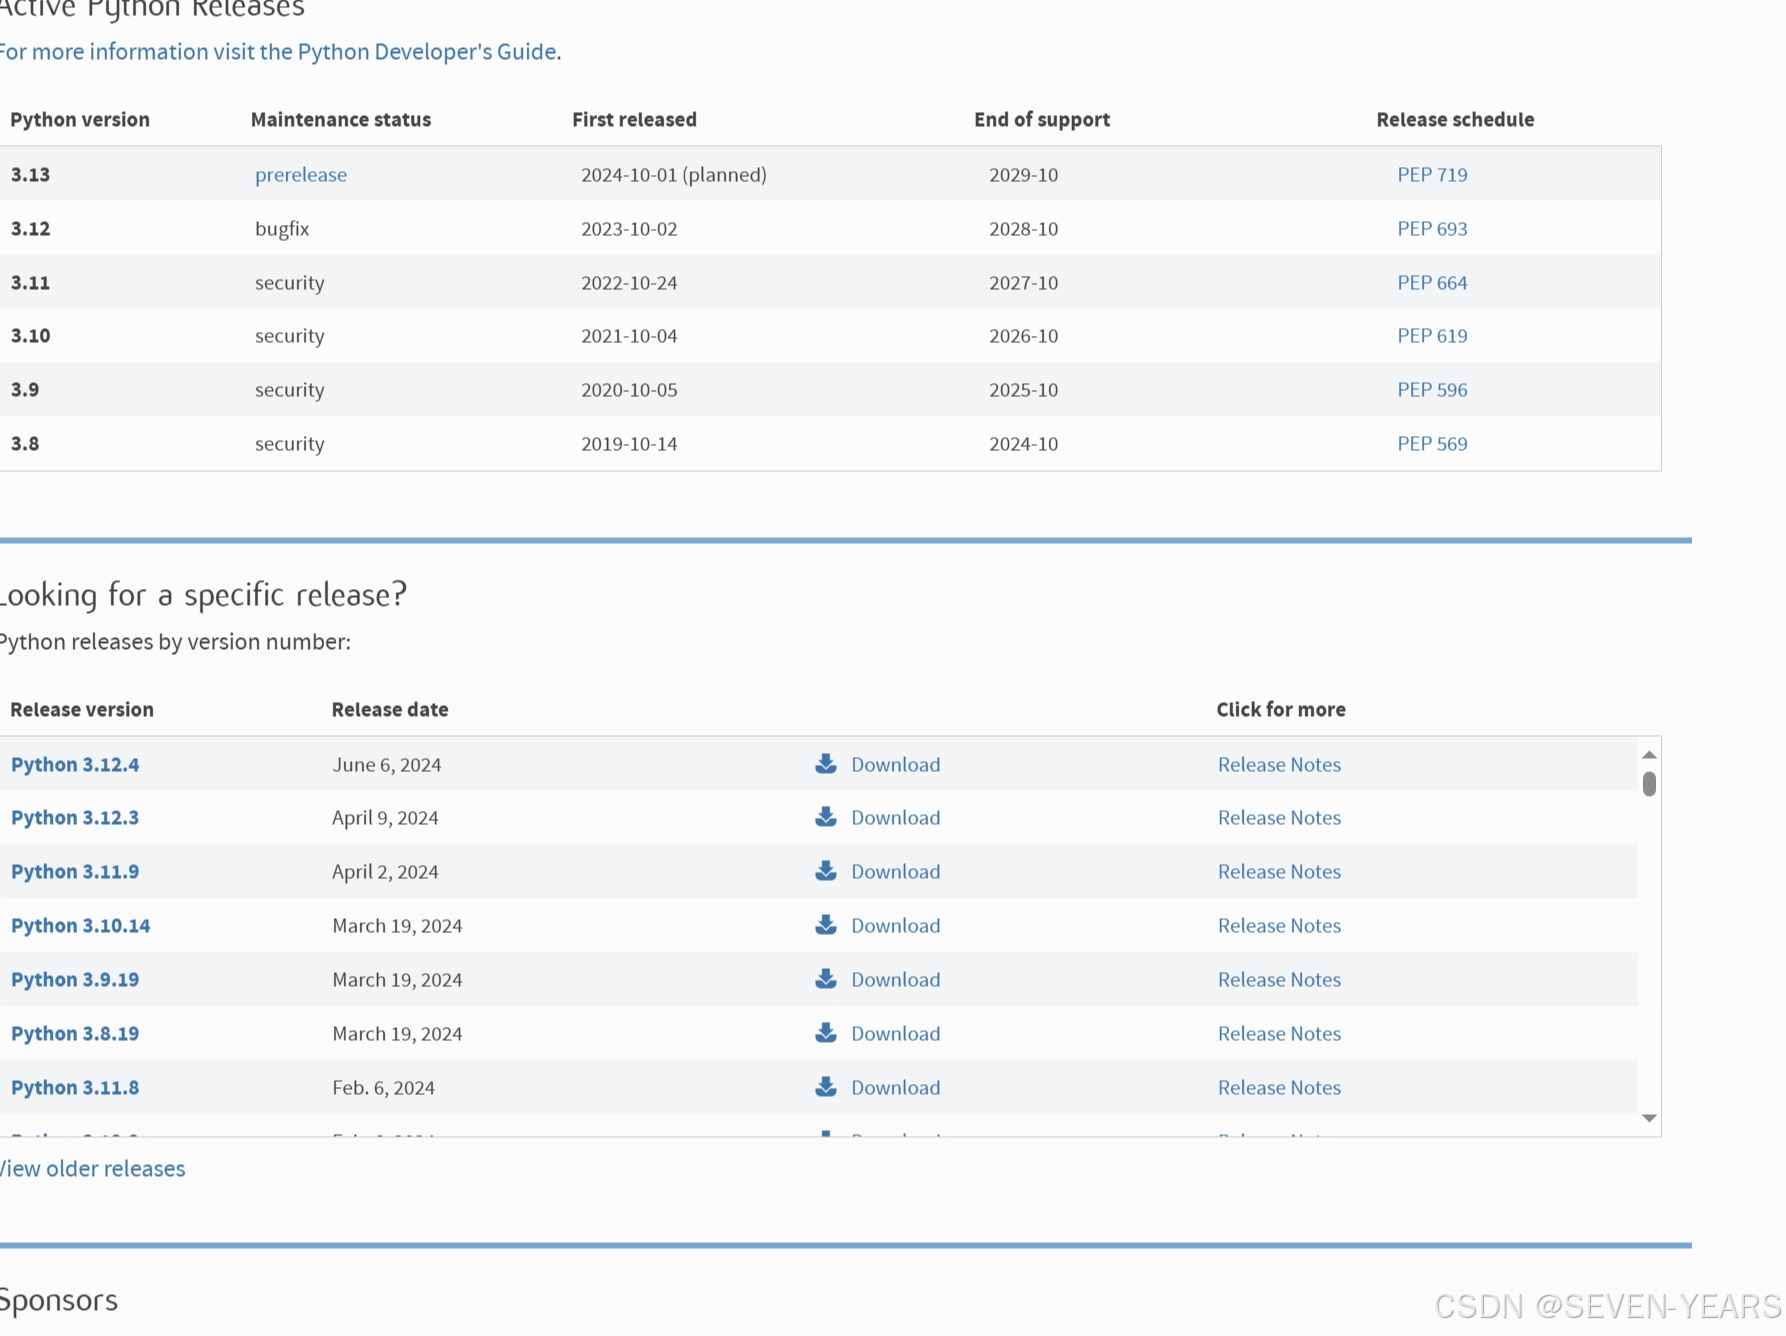Open the Python 3.11.9 release page
Viewport: 1786px width, 1336px height.
pos(75,871)
